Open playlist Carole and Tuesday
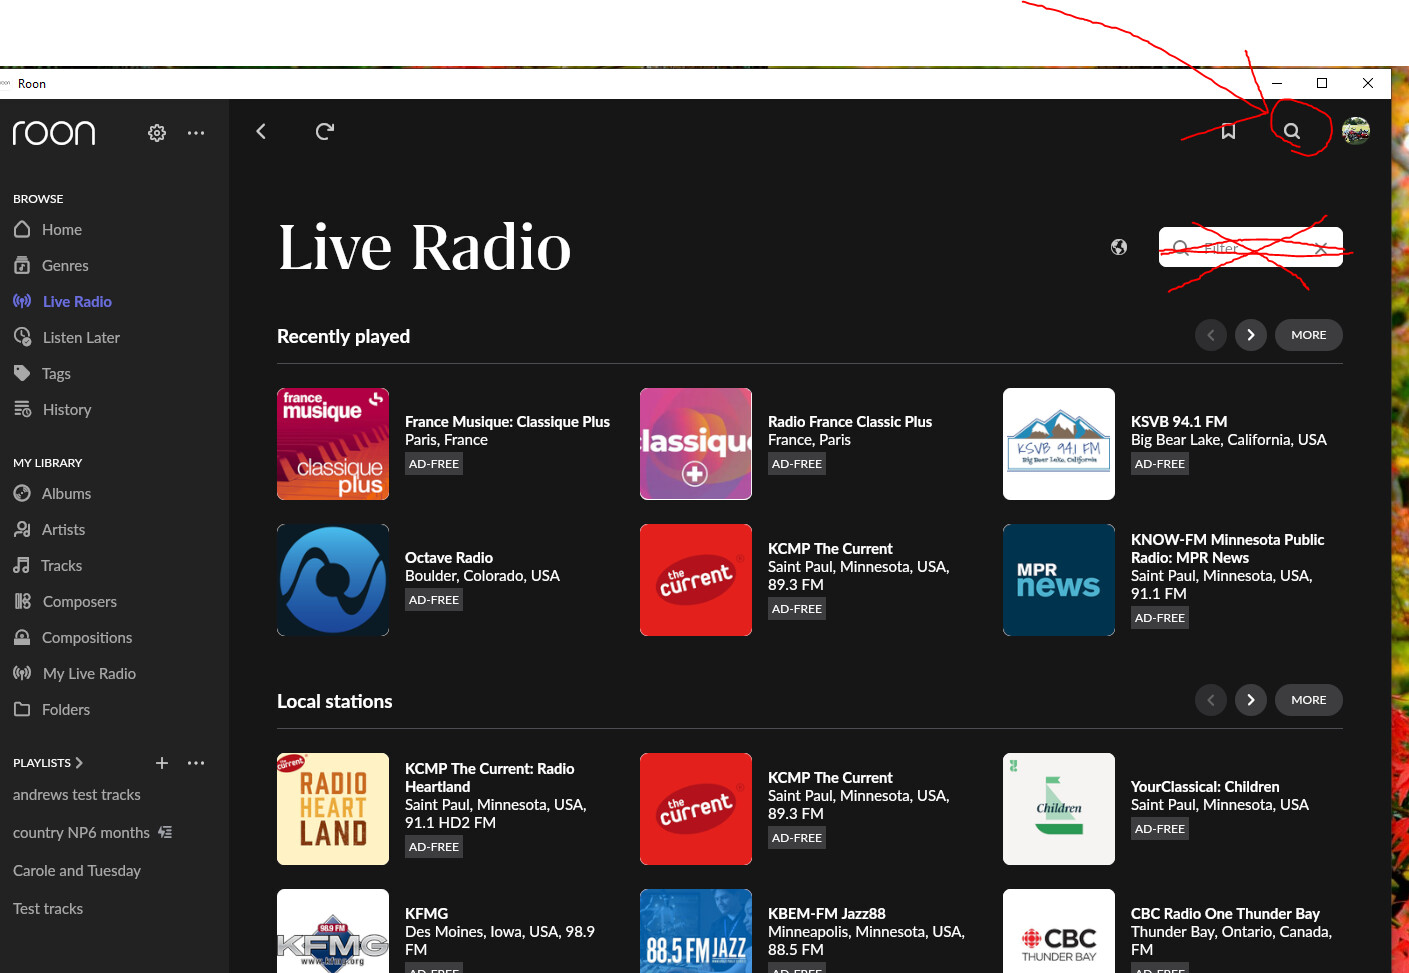Screen dimensions: 1409x973 [x=77, y=871]
